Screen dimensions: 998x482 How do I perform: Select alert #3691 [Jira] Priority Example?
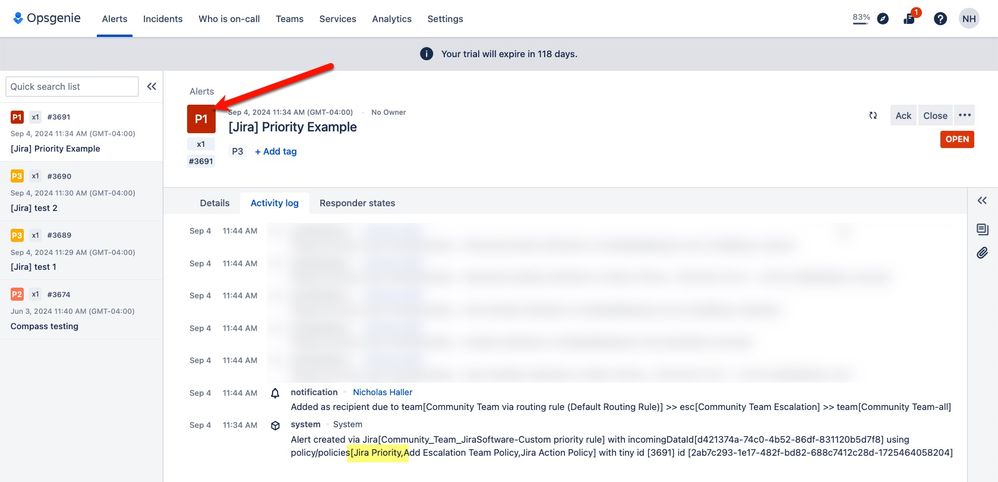[x=81, y=132]
